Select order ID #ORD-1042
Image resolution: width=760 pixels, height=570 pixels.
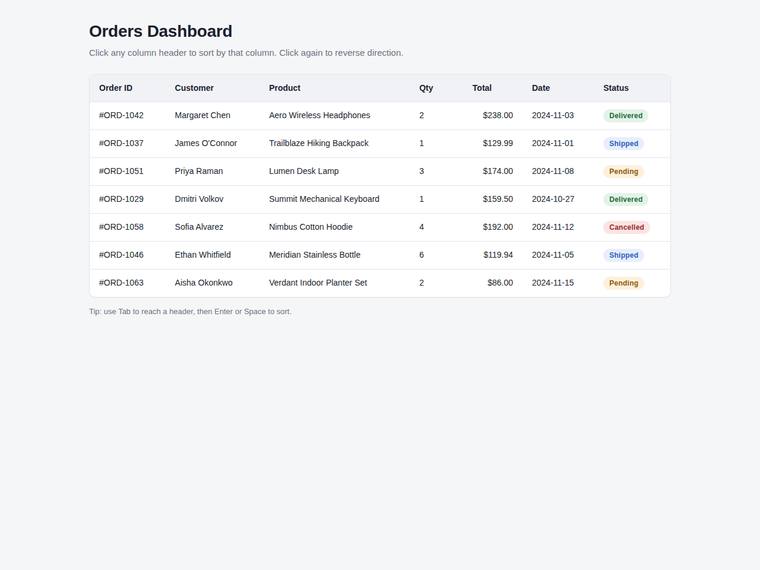coord(121,115)
